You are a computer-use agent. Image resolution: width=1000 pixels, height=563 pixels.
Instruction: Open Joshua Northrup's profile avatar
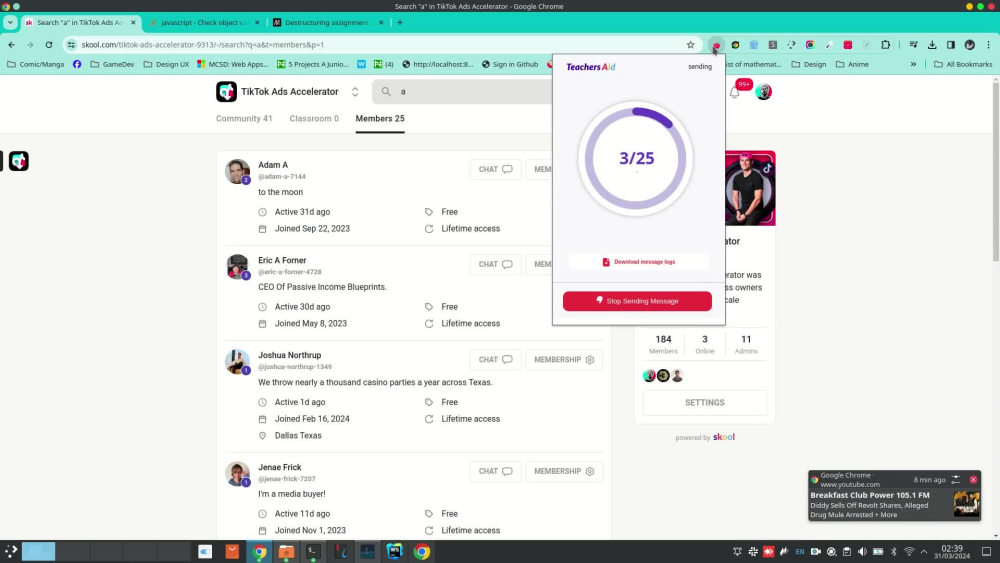237,362
